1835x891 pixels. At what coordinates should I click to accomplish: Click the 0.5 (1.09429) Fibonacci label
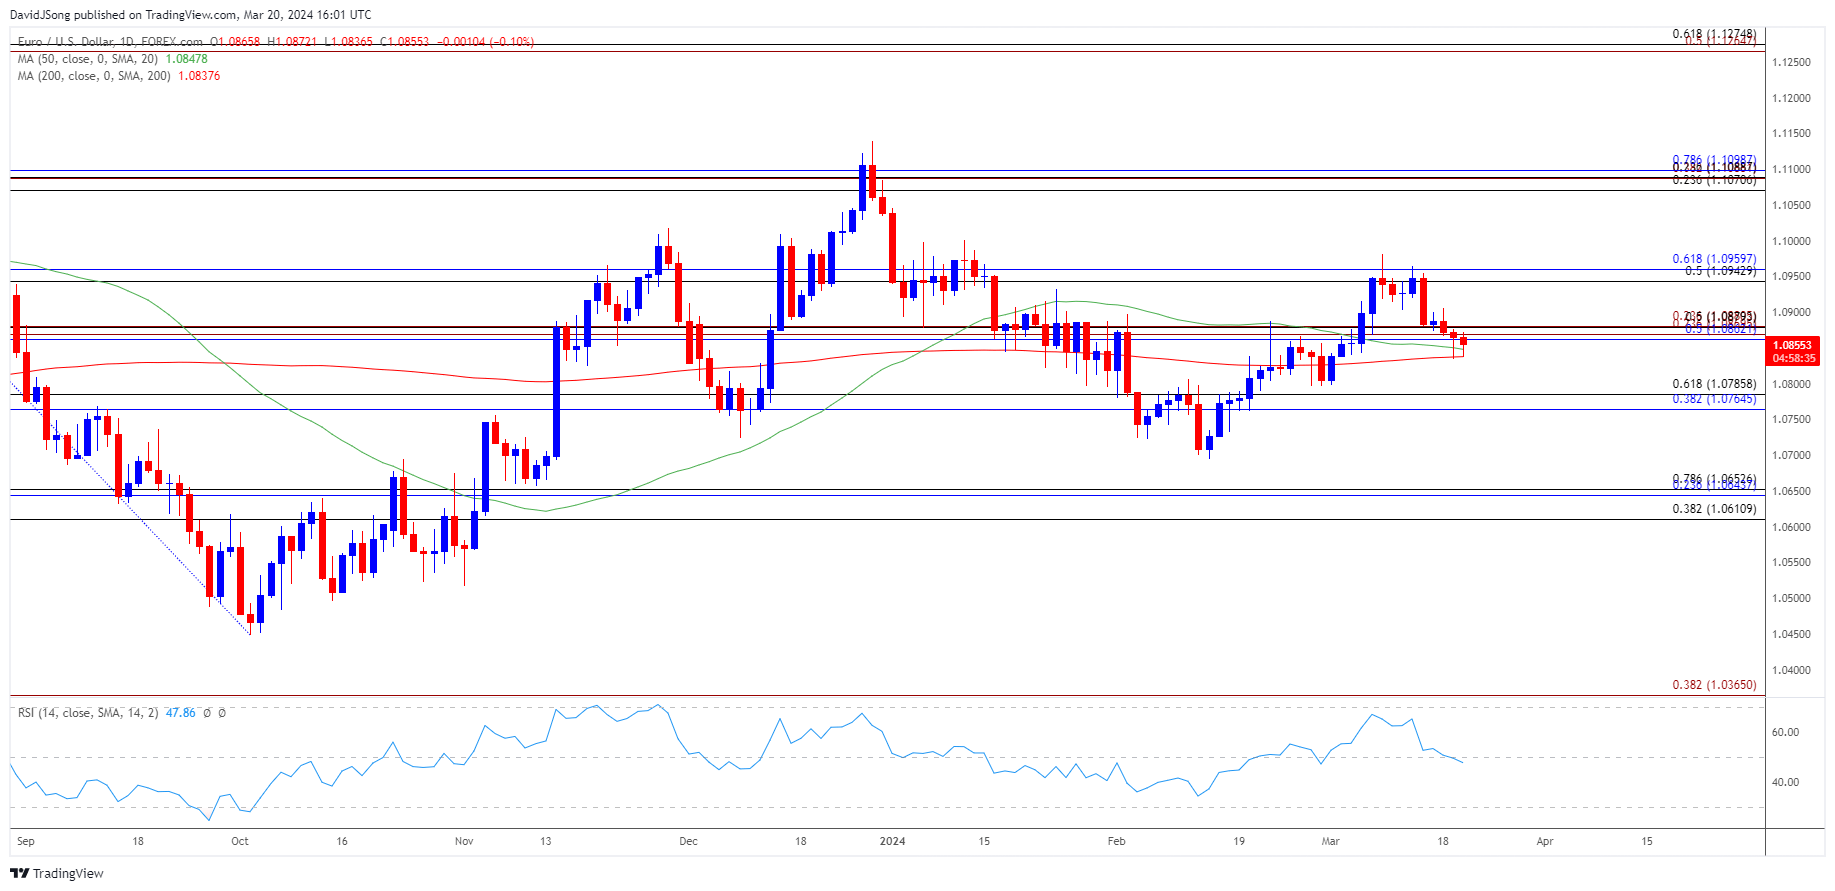[x=1720, y=271]
